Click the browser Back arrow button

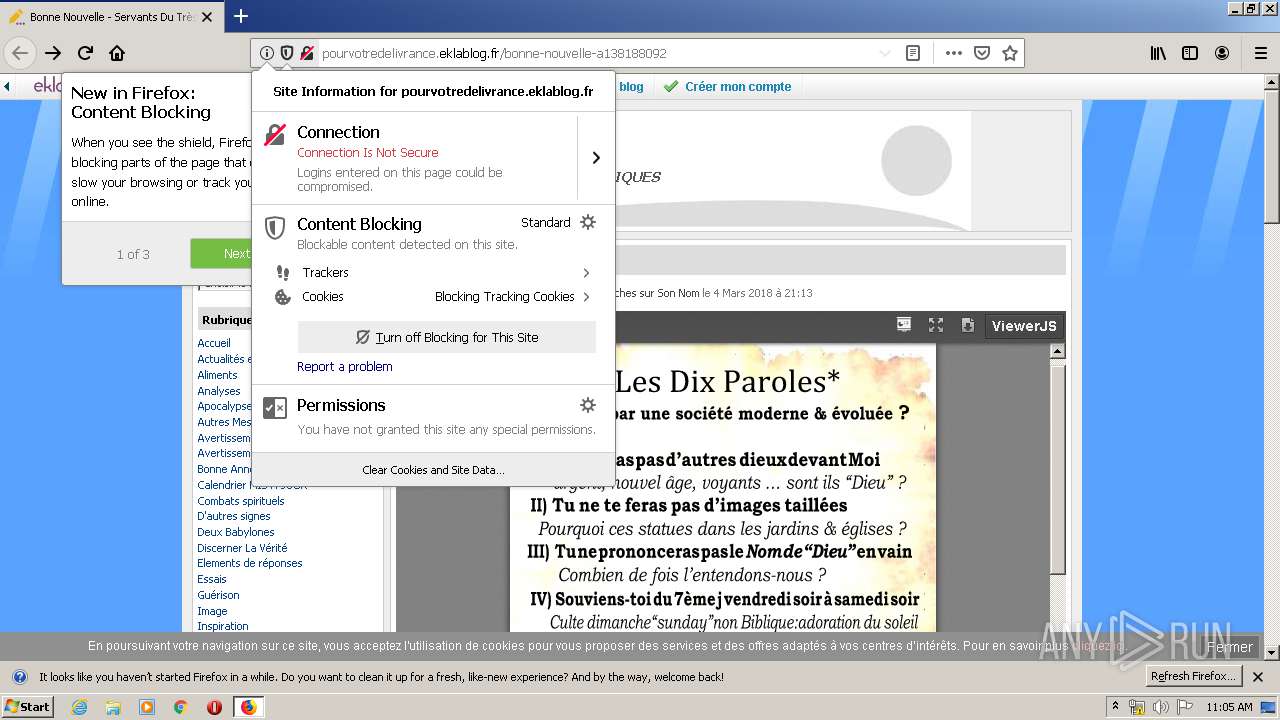20,53
